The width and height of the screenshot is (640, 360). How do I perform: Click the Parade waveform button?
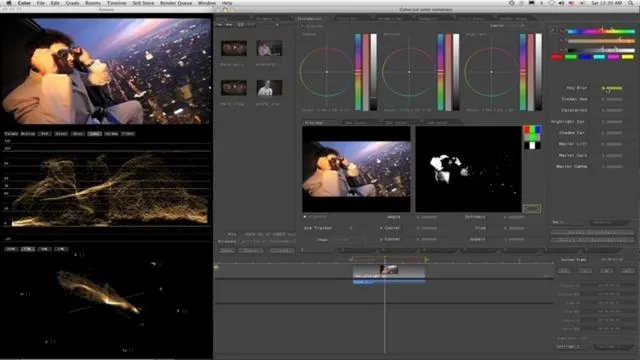(11, 134)
